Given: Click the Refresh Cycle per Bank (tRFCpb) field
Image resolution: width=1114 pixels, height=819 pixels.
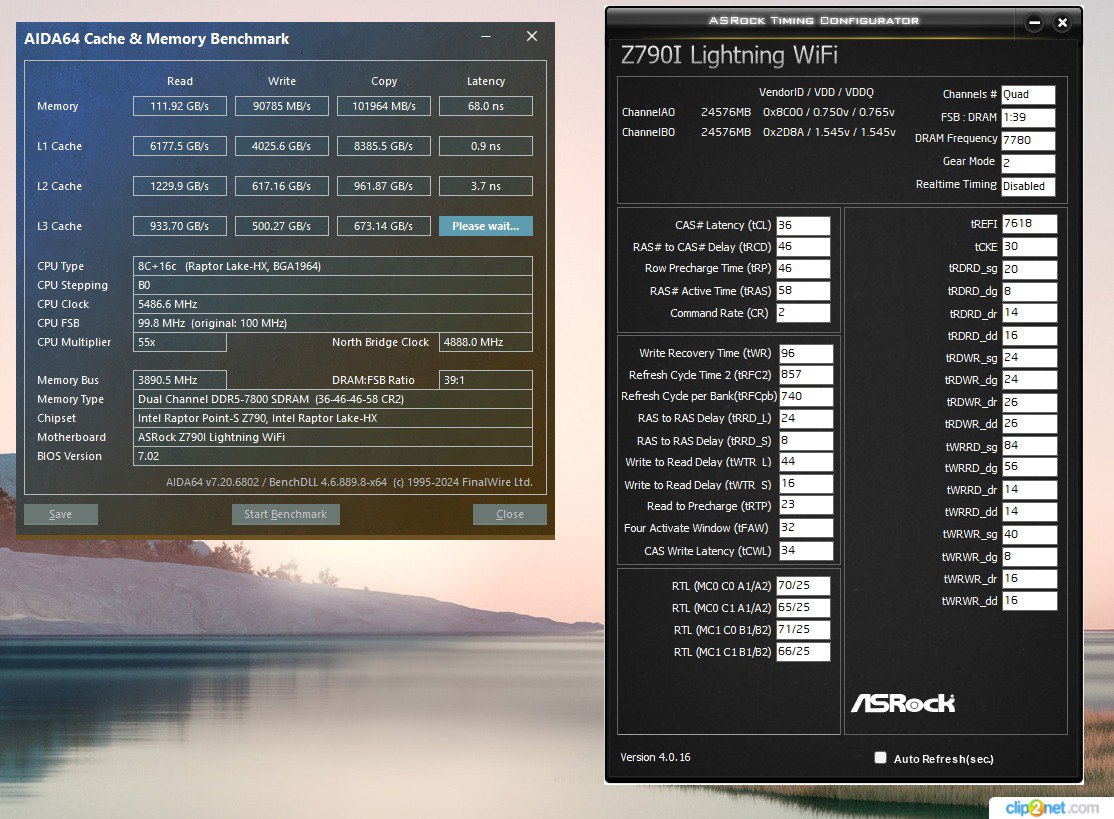Looking at the screenshot, I should point(806,396).
